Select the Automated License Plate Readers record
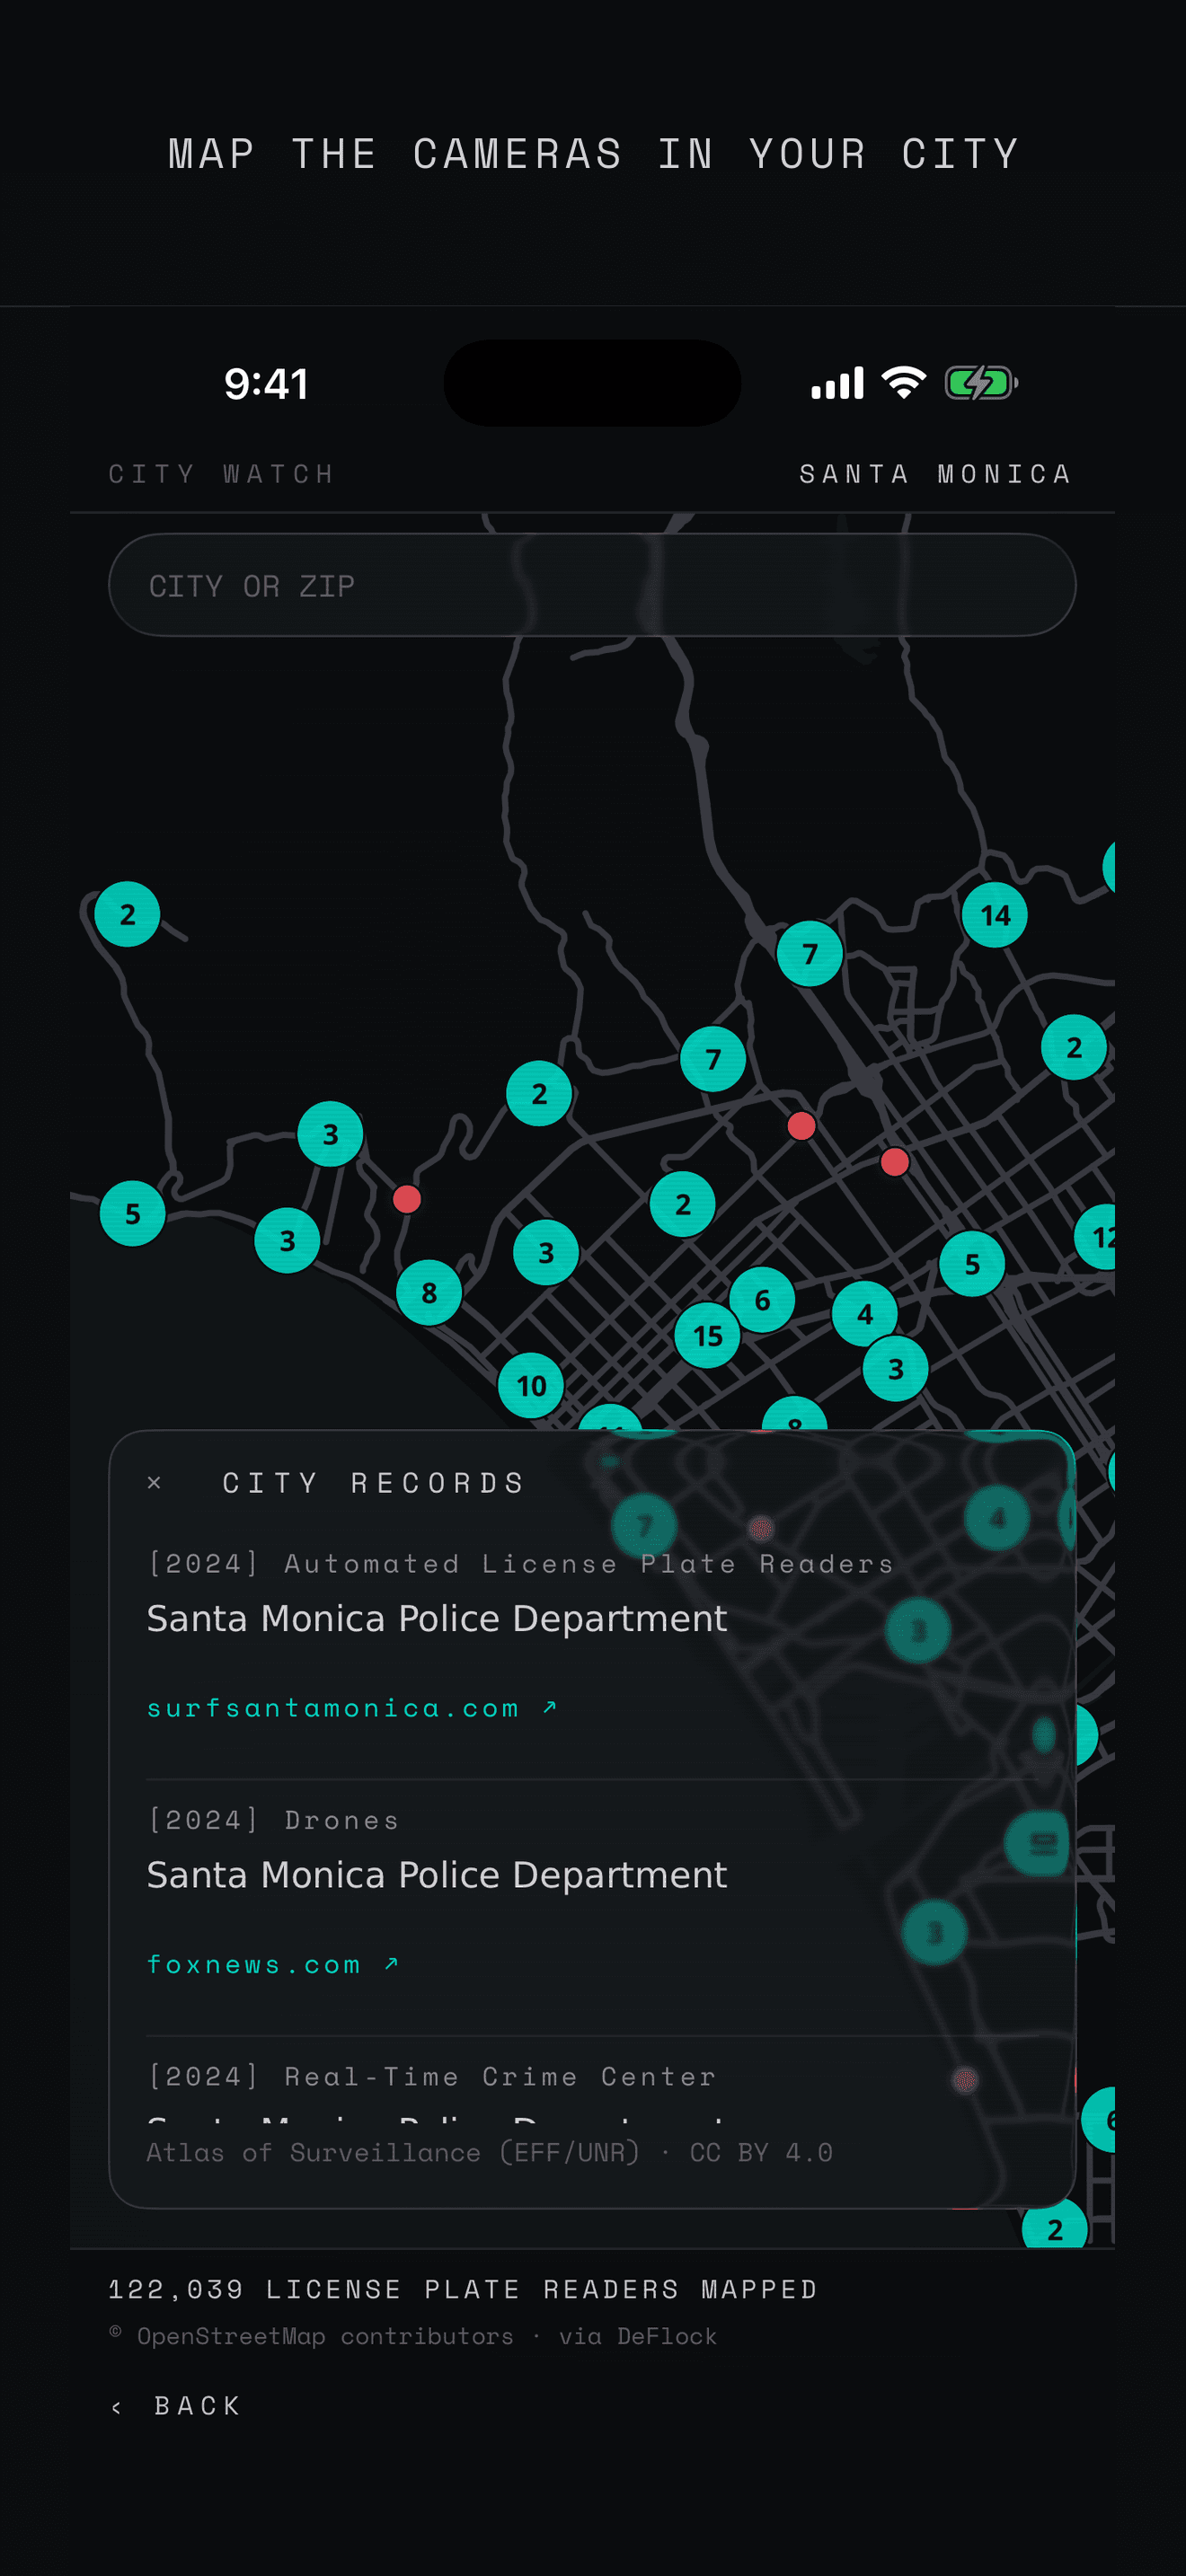Image resolution: width=1186 pixels, height=2576 pixels. click(520, 1563)
